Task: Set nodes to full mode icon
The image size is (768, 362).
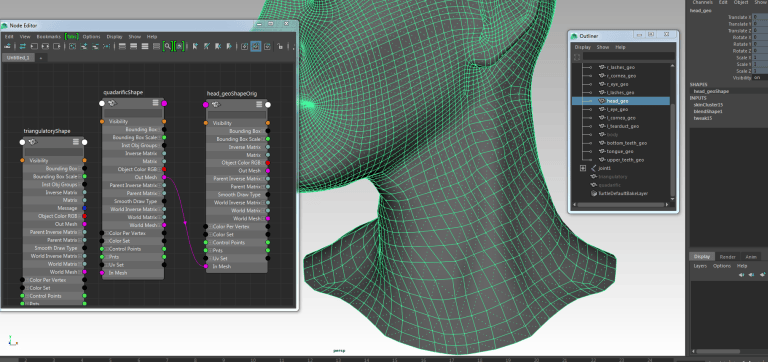Action: pyautogui.click(x=145, y=47)
